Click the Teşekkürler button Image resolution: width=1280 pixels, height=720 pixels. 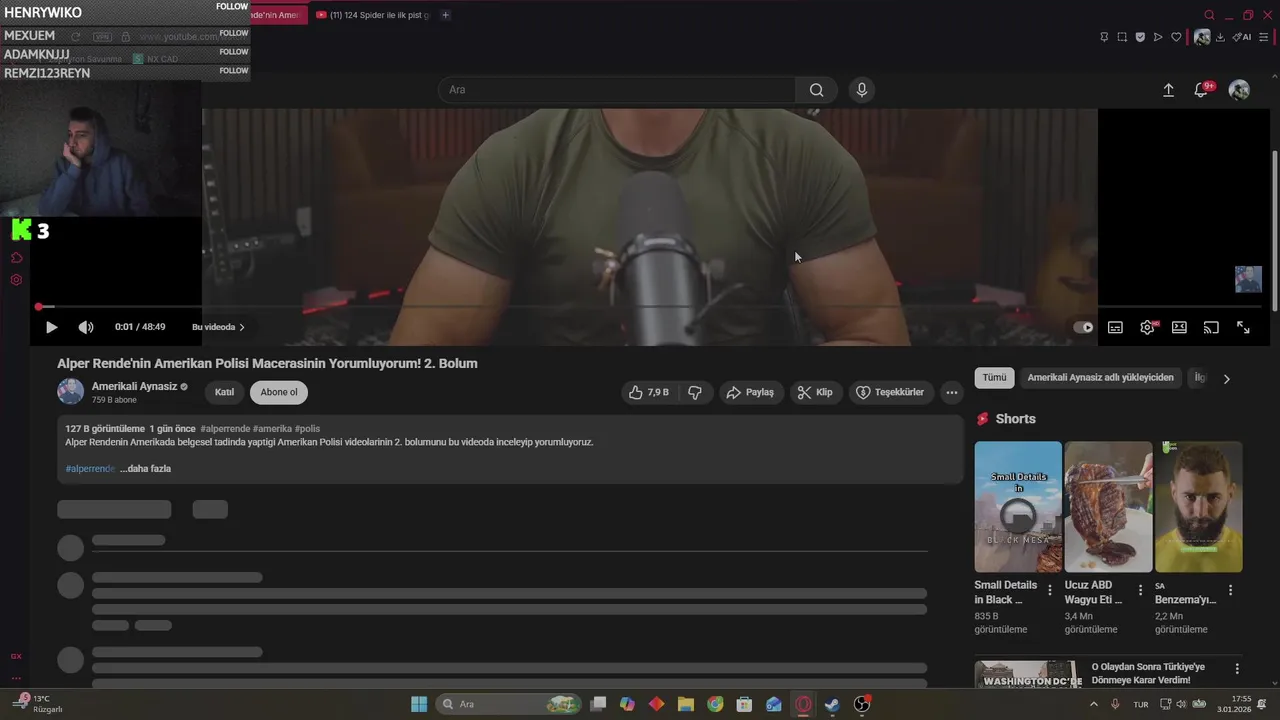click(x=890, y=392)
